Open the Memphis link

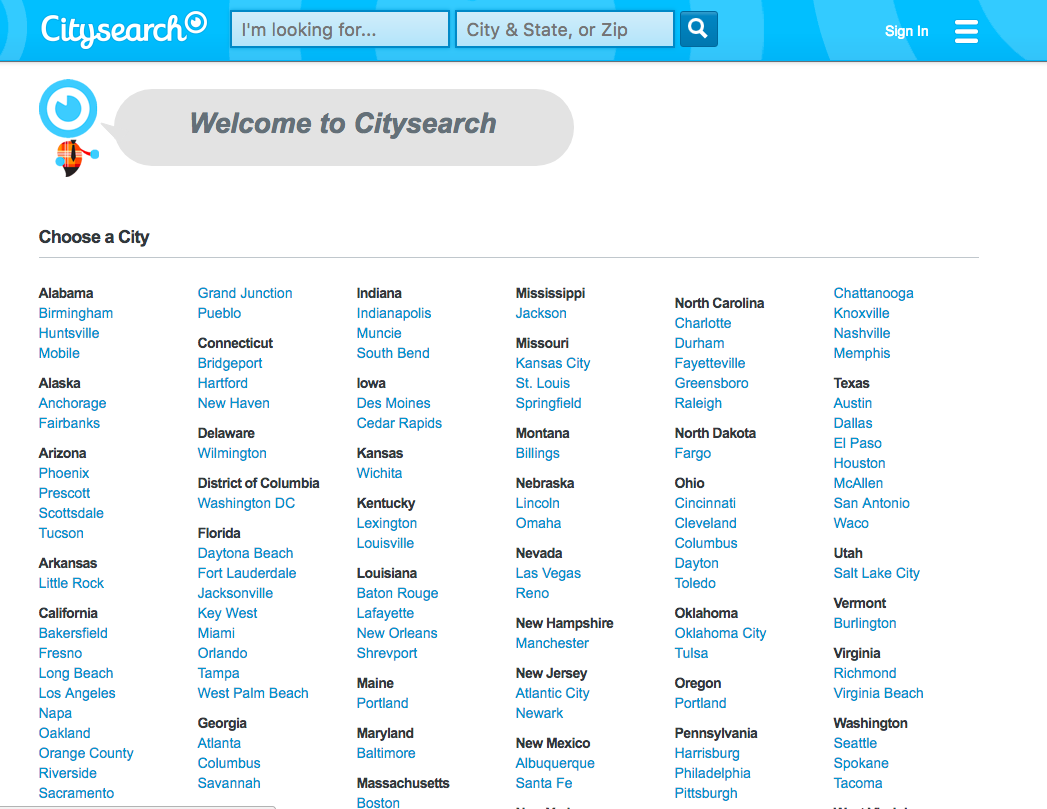(x=861, y=353)
